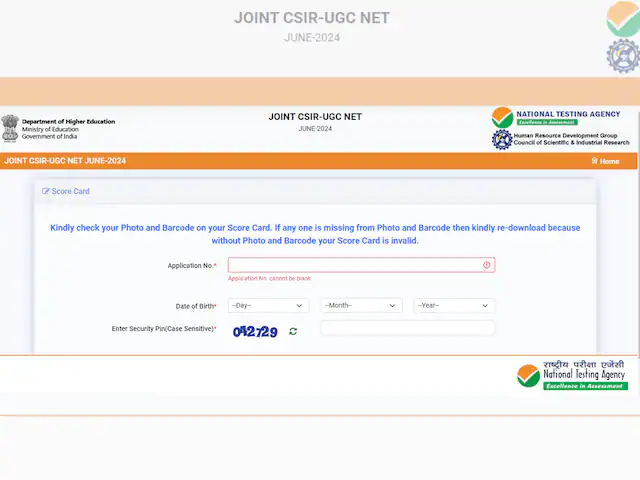
Task: Open the Month dropdown for date of birth
Action: tap(361, 306)
